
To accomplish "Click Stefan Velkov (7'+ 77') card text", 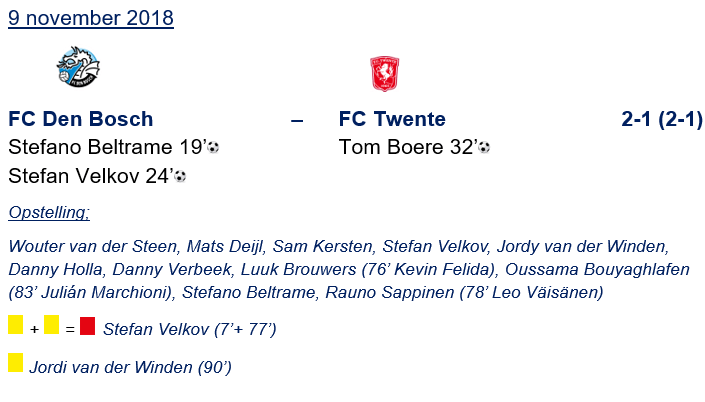I will coord(190,328).
